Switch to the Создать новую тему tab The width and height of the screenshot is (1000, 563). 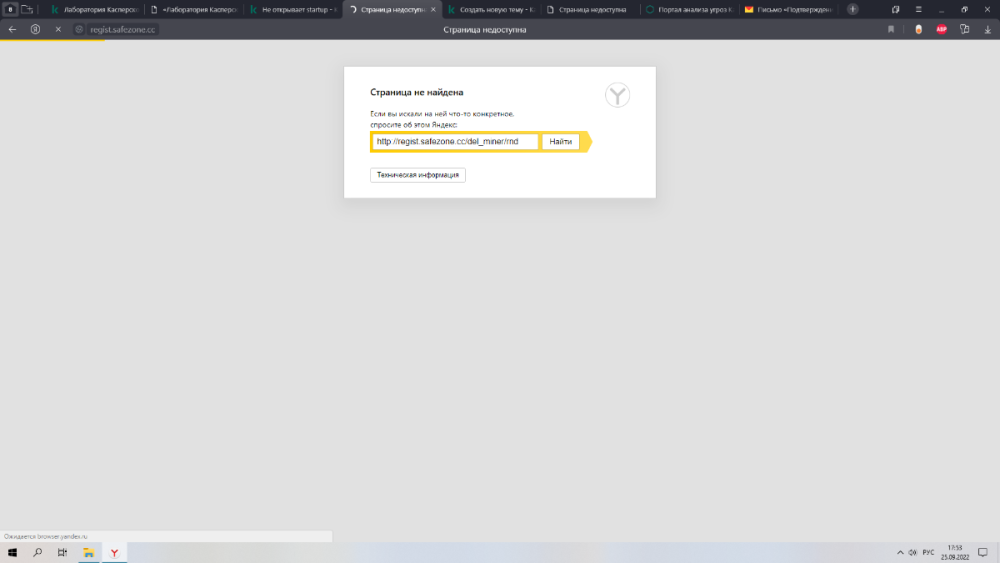click(491, 10)
